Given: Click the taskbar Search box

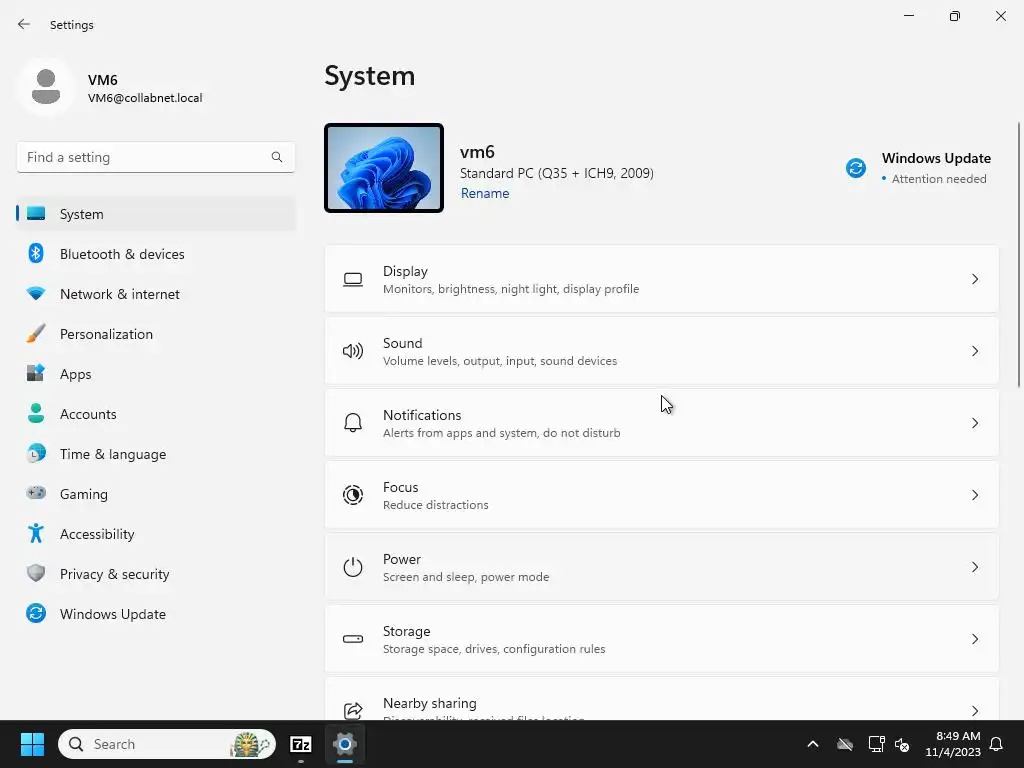Looking at the screenshot, I should click(x=167, y=744).
